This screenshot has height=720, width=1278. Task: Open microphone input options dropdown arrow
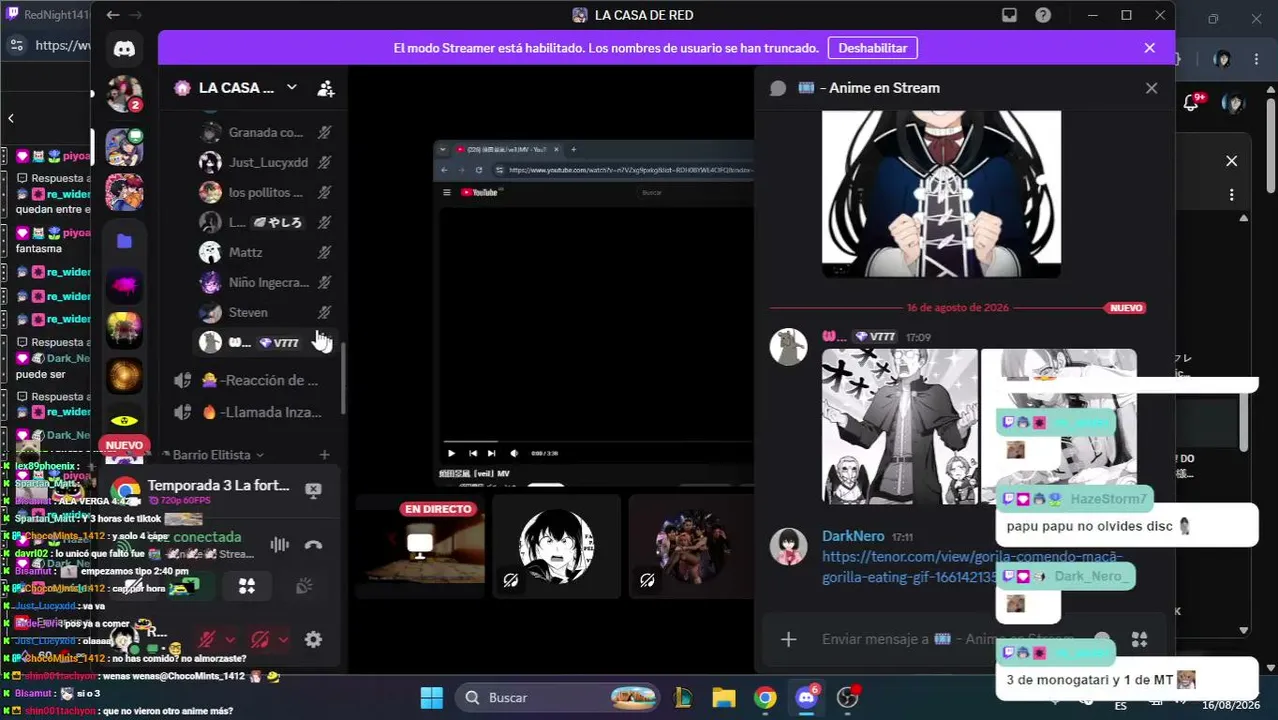(230, 639)
